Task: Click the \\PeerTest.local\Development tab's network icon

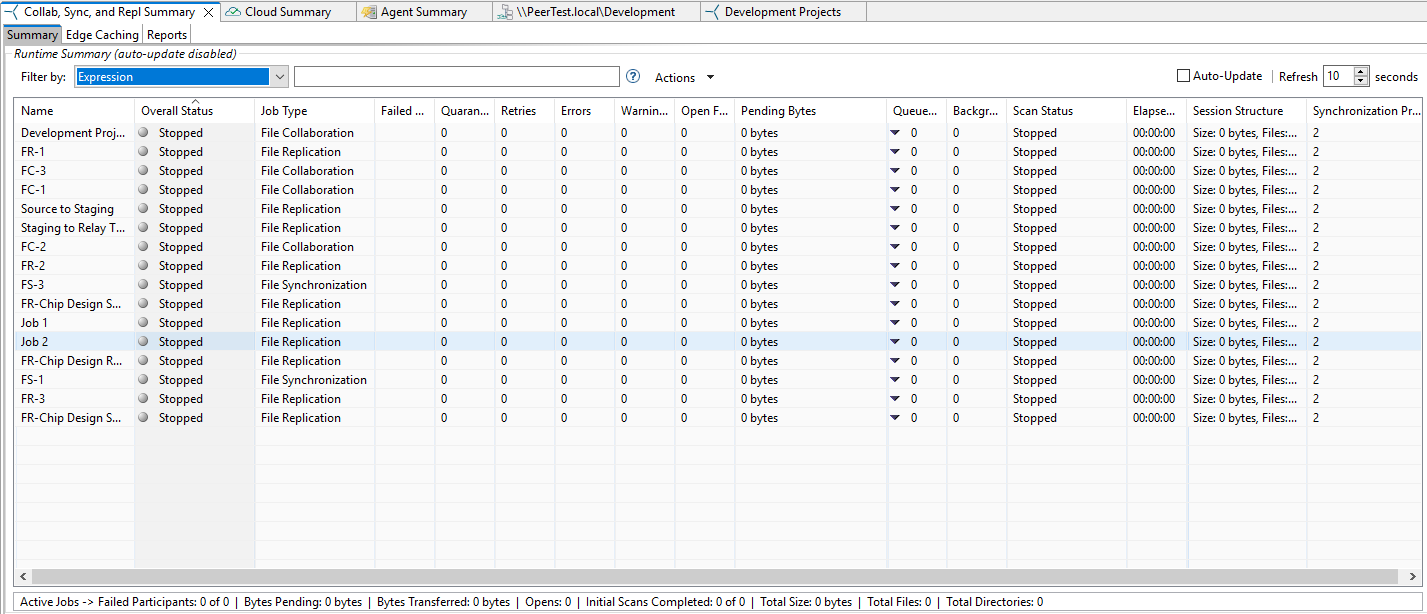Action: (x=507, y=12)
